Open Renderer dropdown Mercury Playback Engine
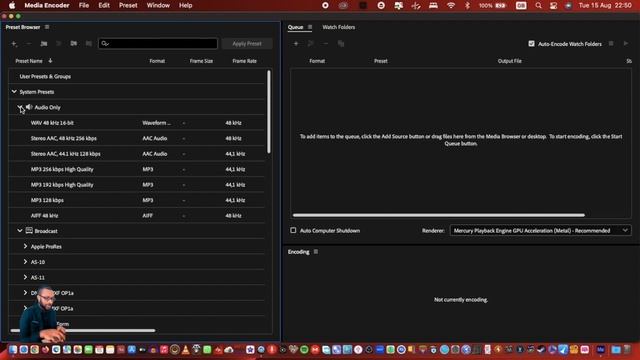The width and height of the screenshot is (640, 360). click(x=540, y=231)
